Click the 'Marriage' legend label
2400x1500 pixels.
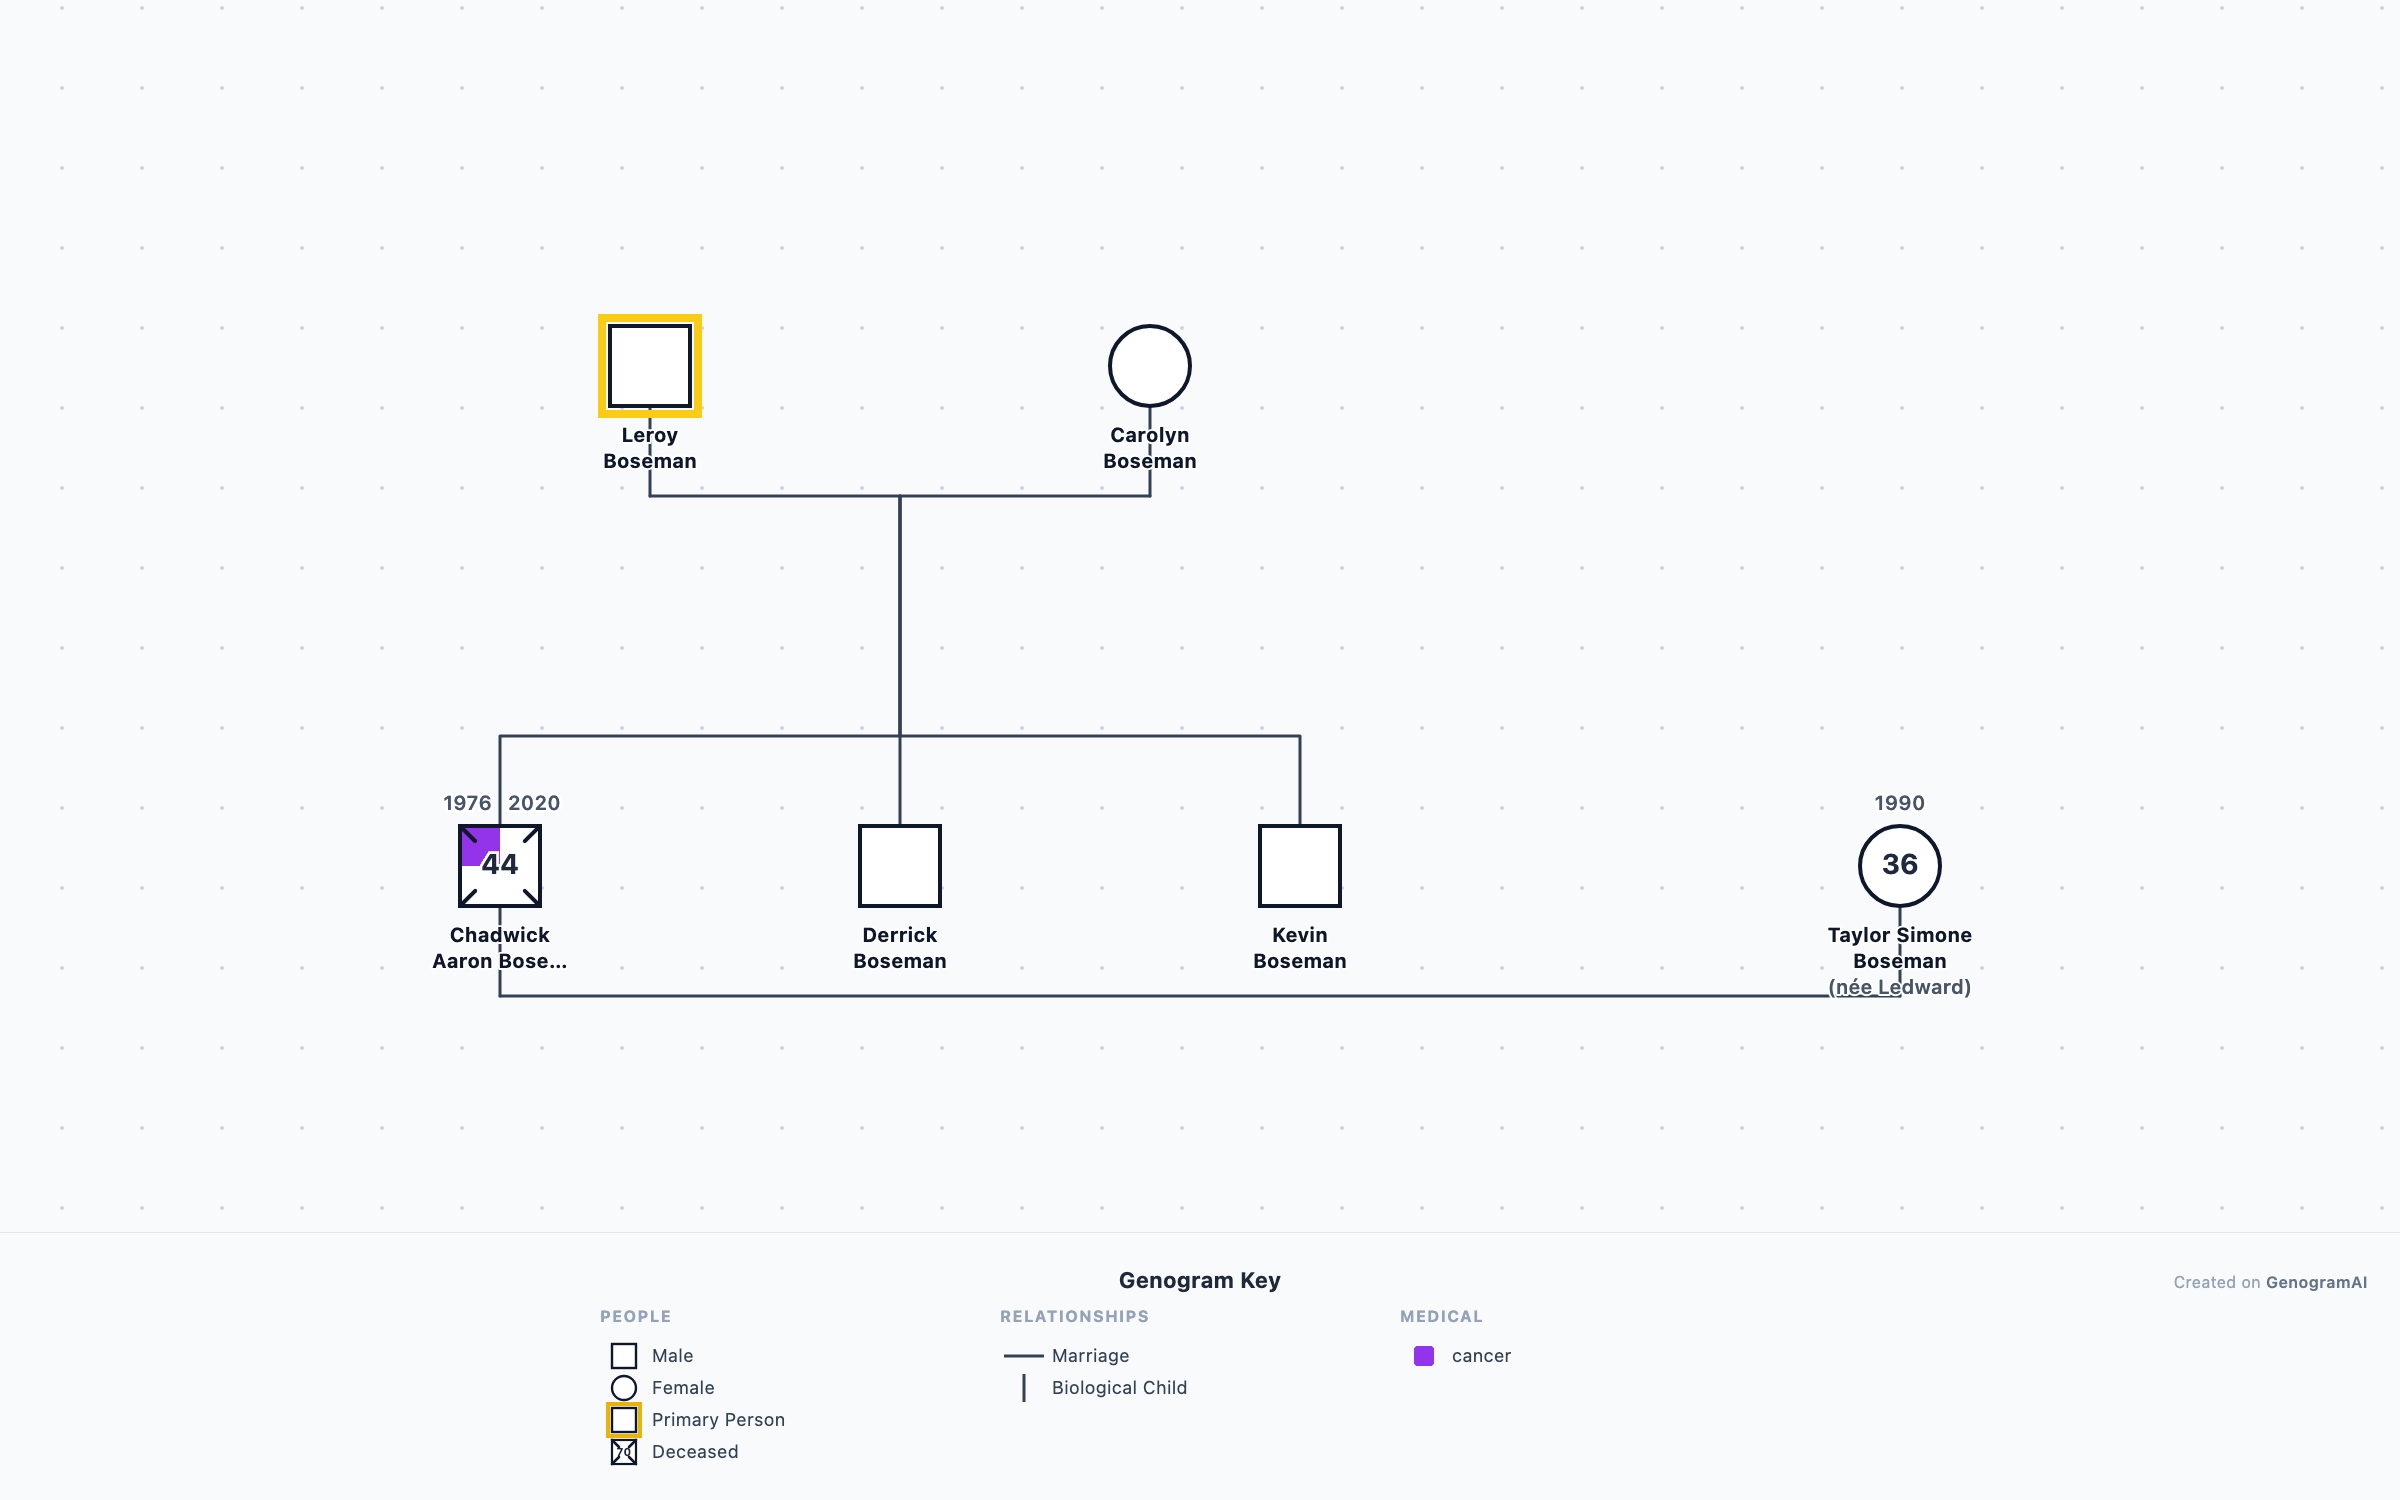(1090, 1356)
